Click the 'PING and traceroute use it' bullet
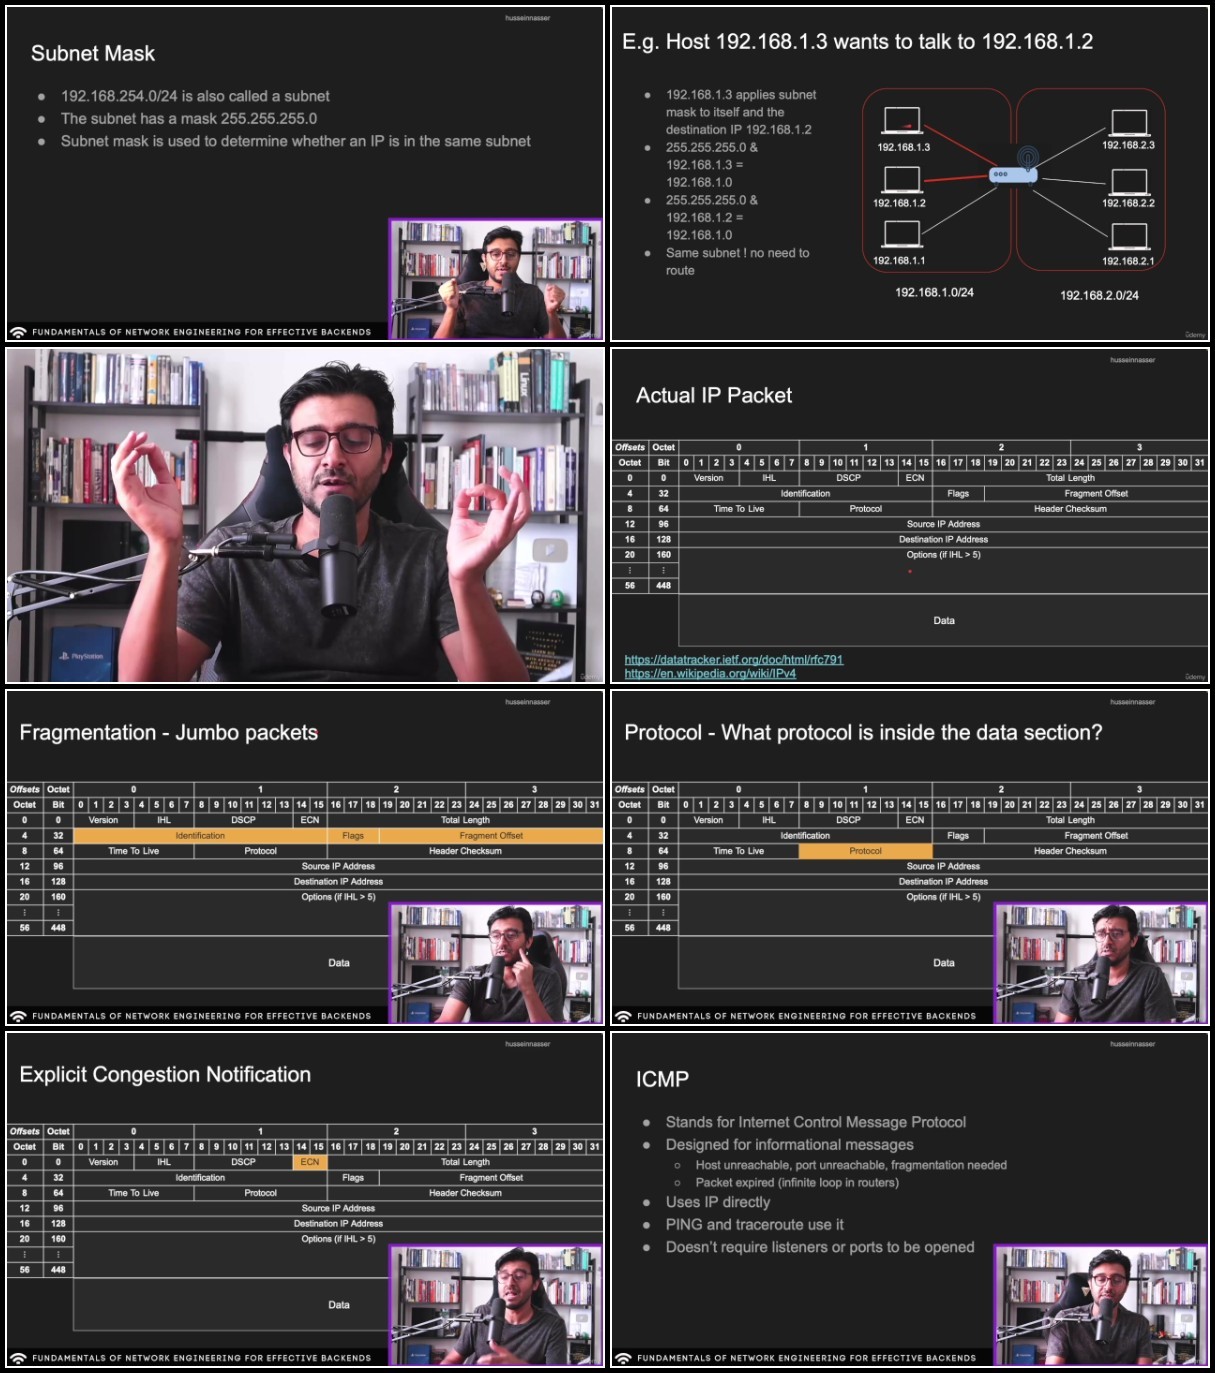 755,1225
